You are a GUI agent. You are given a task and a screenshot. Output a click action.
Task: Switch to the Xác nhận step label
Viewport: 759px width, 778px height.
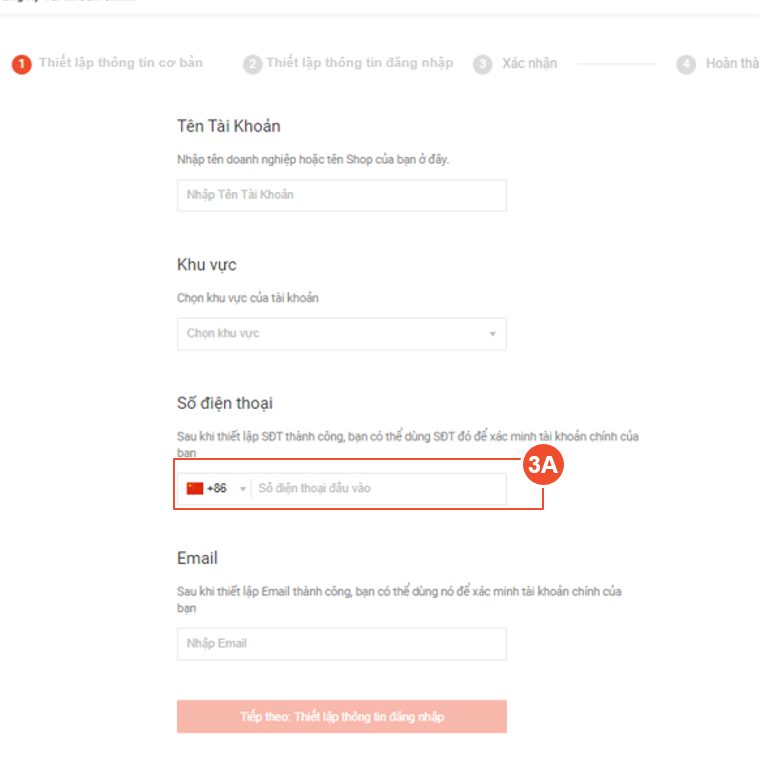coord(530,64)
